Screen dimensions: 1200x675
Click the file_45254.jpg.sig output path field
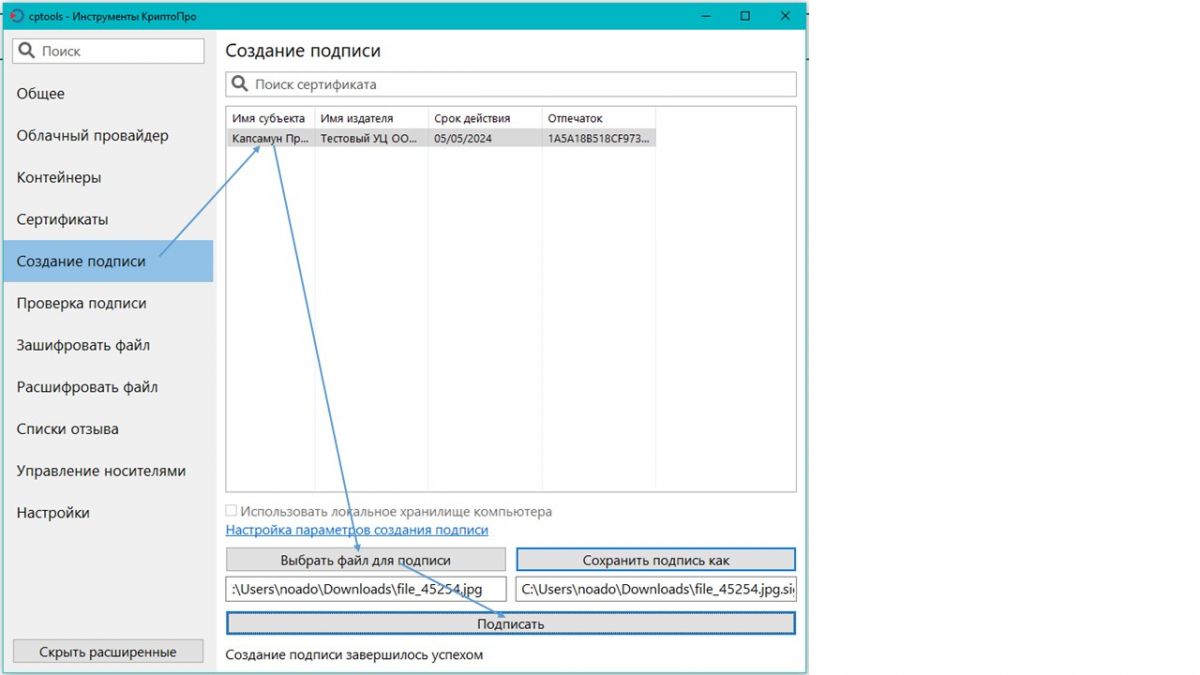656,589
